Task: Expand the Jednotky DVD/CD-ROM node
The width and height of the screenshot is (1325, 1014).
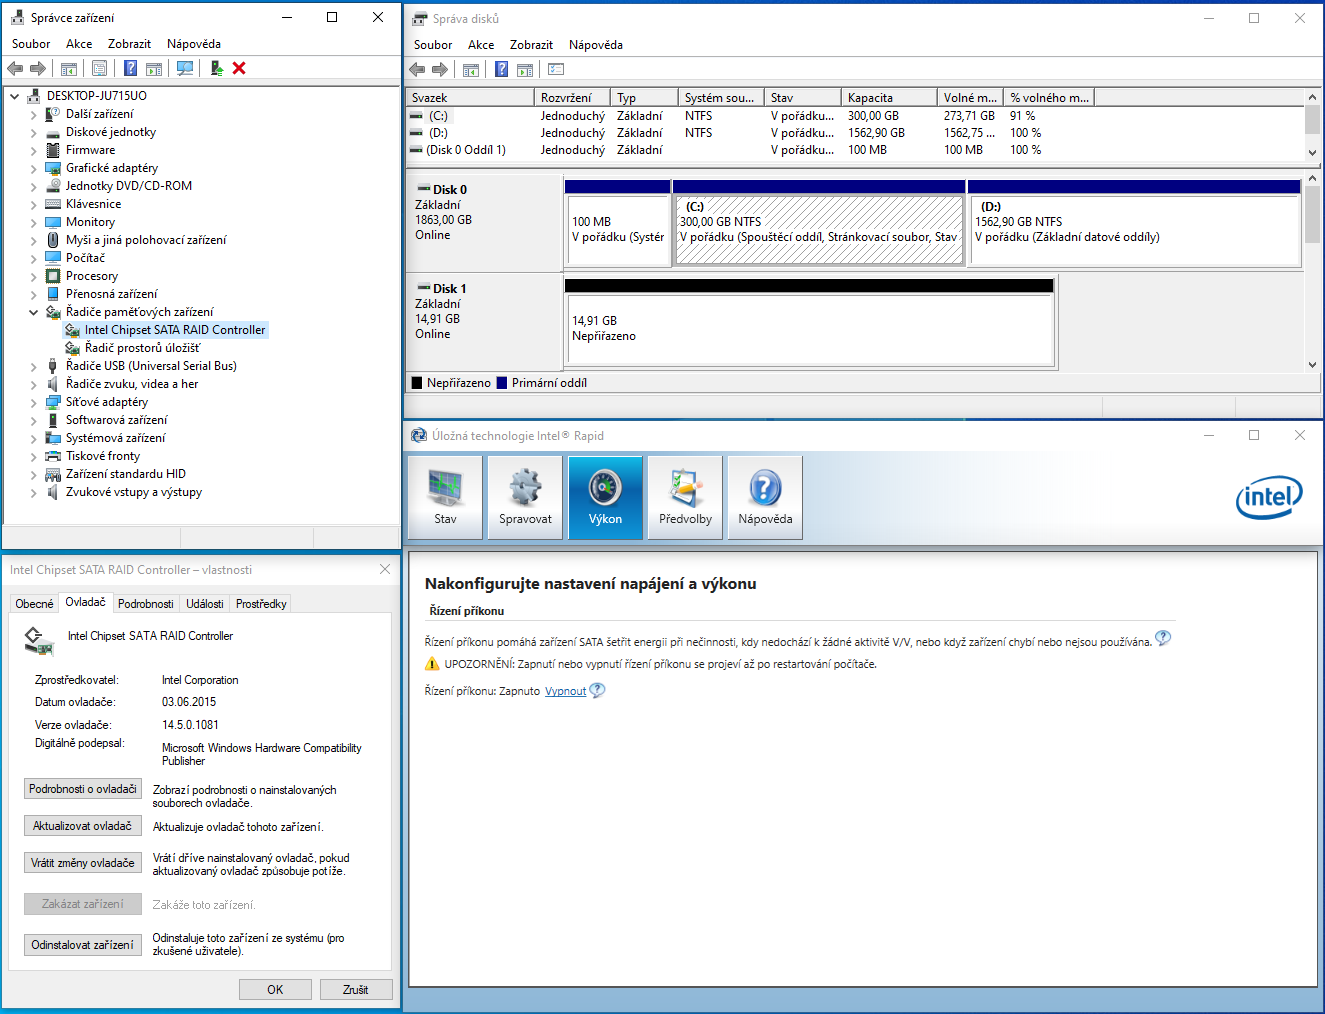Action: 33,187
